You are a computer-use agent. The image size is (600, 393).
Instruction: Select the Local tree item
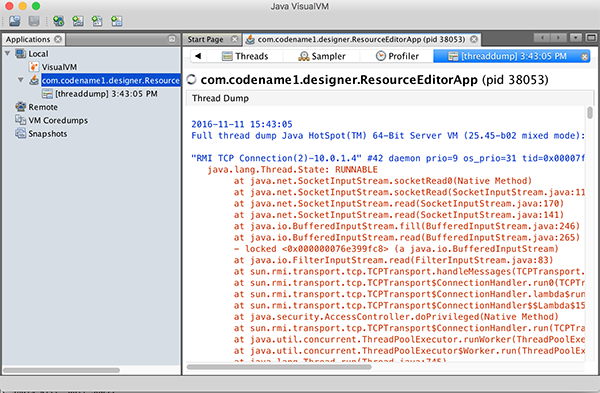tap(38, 54)
